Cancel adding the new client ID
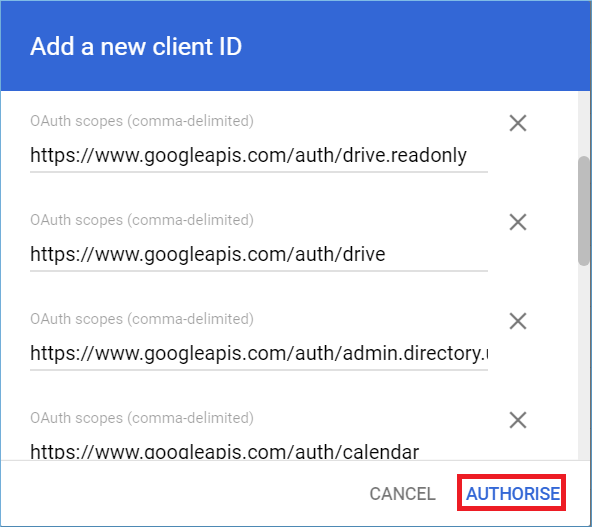 pyautogui.click(x=402, y=494)
